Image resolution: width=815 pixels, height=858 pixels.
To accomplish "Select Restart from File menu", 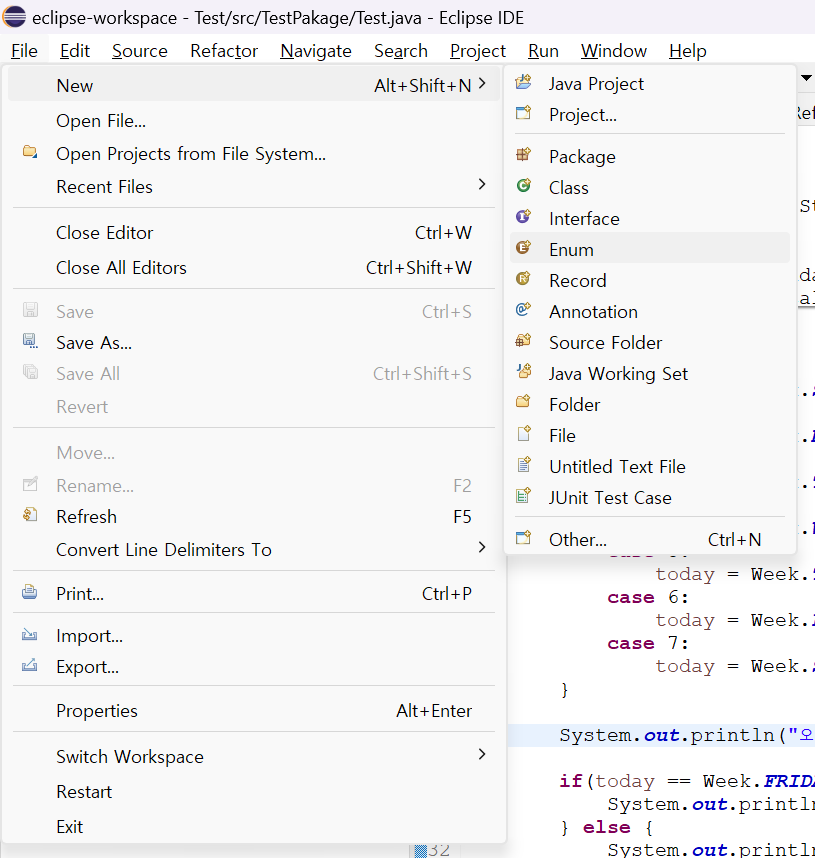I will tap(254, 792).
